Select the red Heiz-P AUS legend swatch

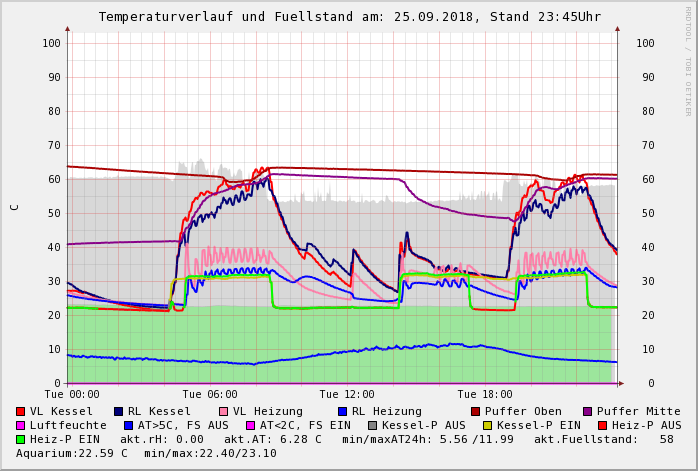pyautogui.click(x=601, y=425)
